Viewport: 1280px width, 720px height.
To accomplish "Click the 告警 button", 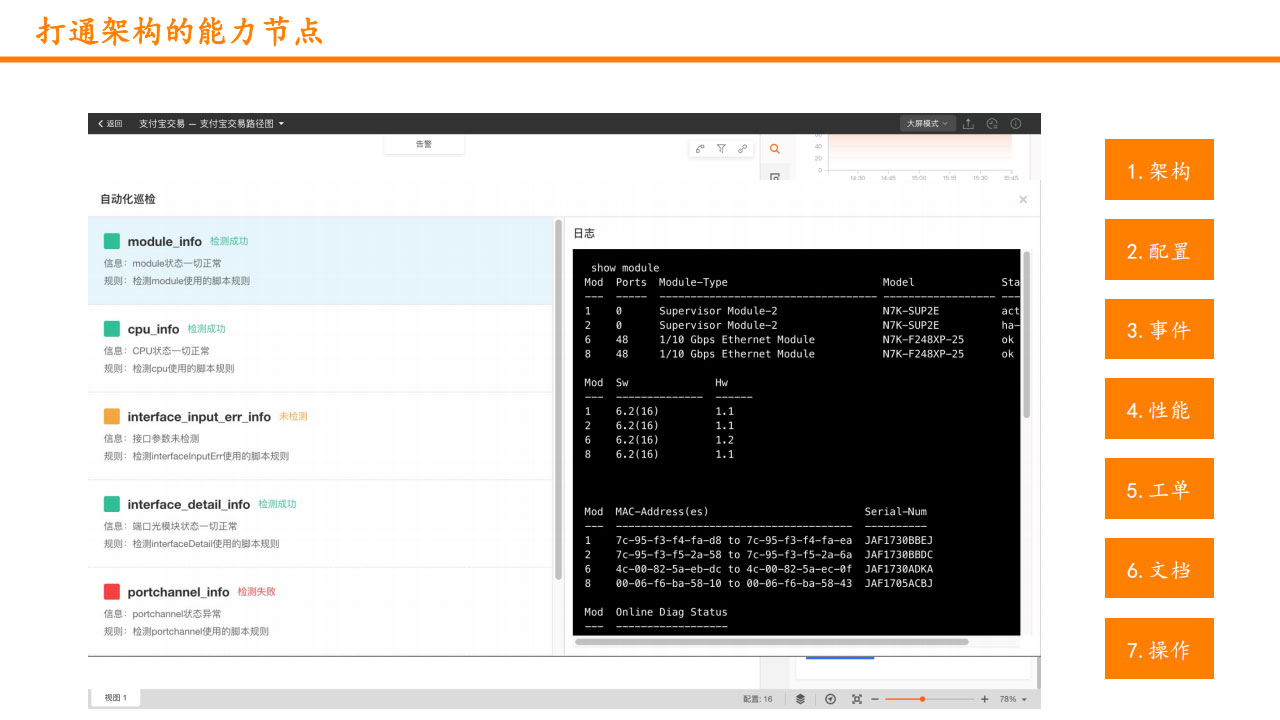I will point(424,145).
